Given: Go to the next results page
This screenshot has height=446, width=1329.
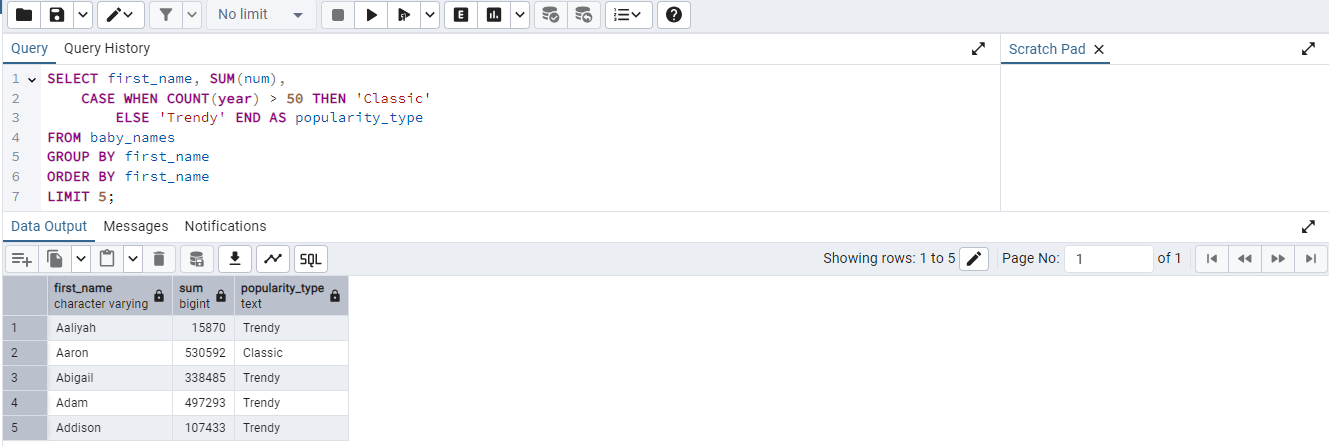Looking at the screenshot, I should click(x=1278, y=259).
